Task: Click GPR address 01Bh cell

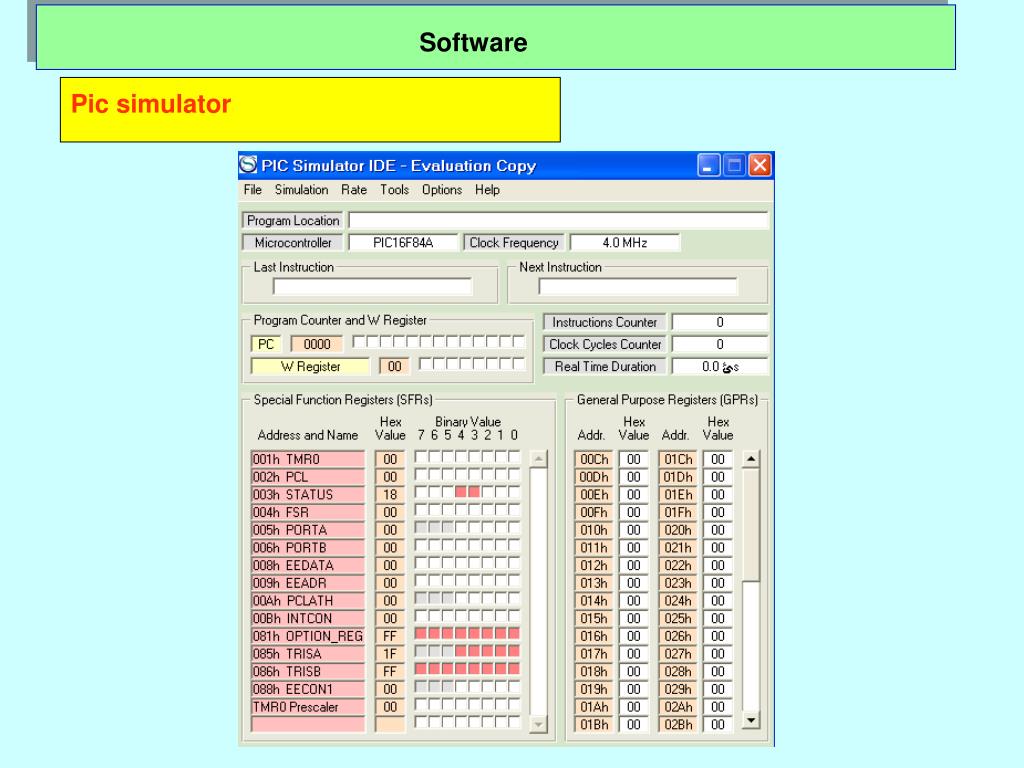Action: [594, 724]
